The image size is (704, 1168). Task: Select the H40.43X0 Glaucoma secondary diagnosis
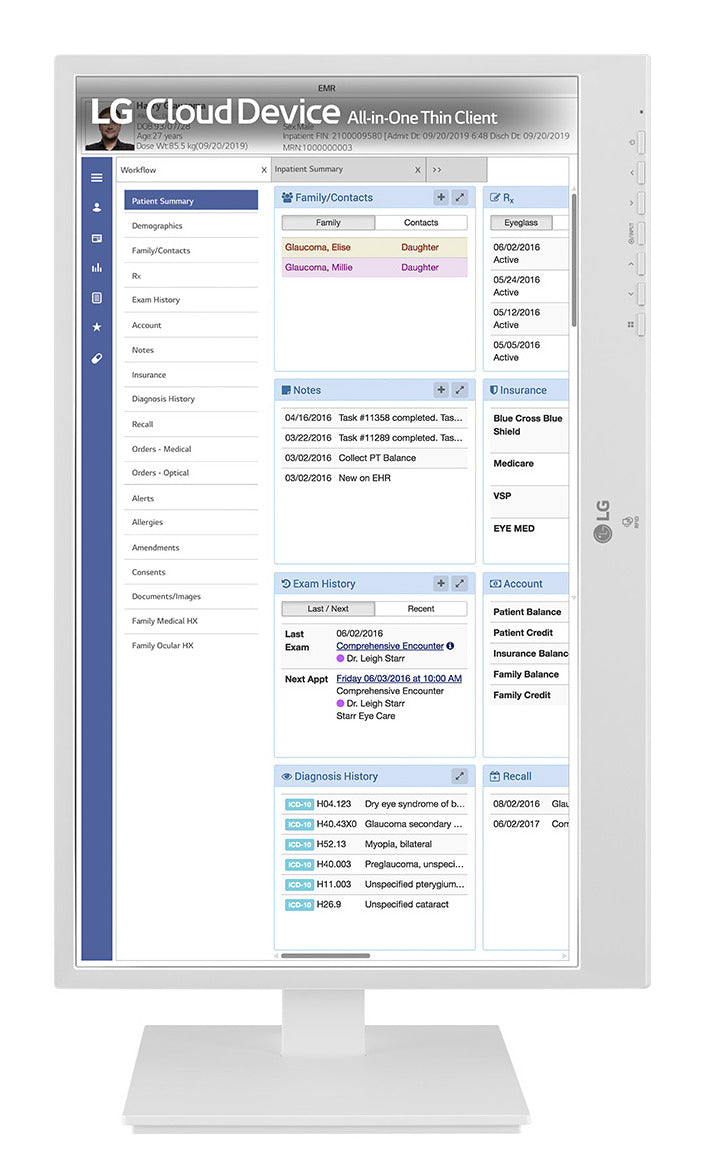coord(375,824)
